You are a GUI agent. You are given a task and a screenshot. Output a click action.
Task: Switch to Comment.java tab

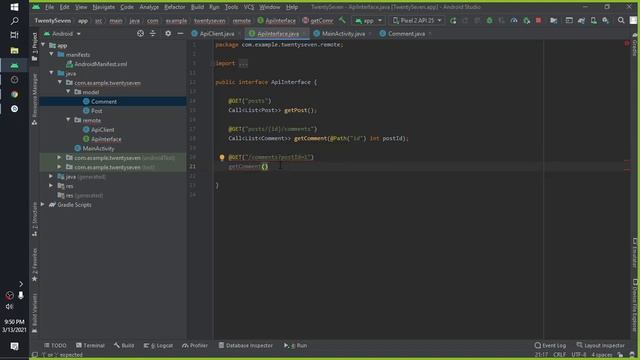pyautogui.click(x=406, y=34)
